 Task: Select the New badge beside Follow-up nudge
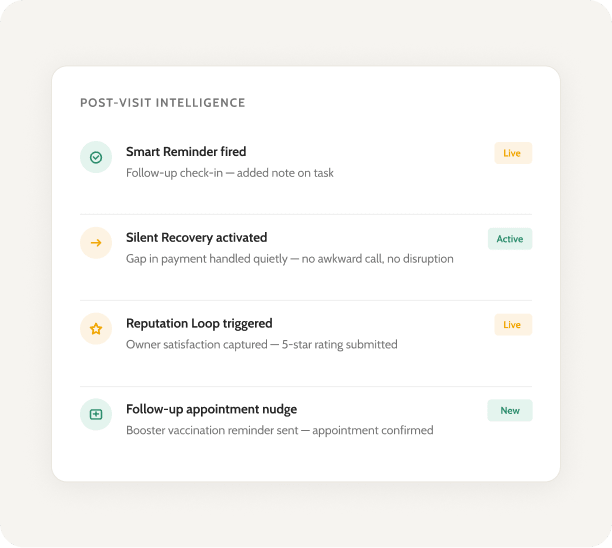(510, 410)
